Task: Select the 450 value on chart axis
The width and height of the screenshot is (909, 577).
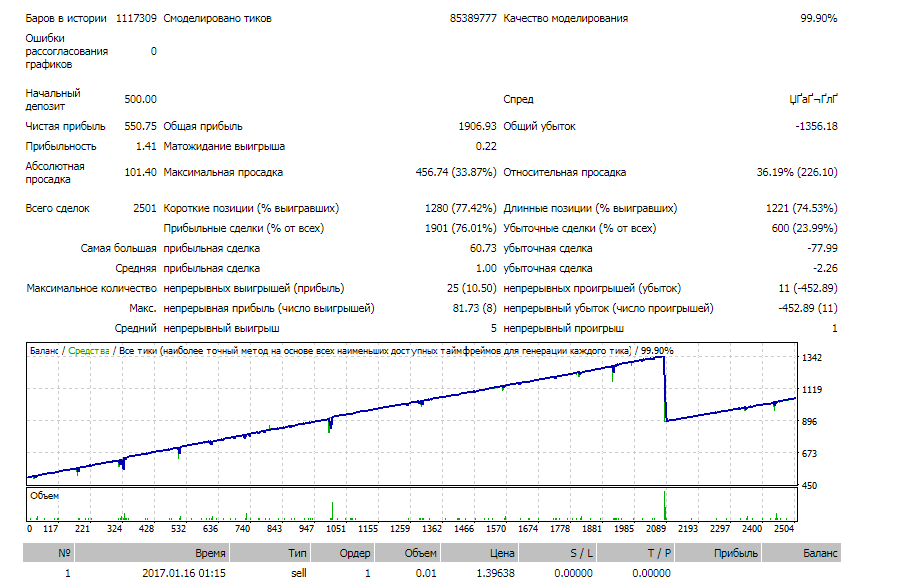Action: [809, 486]
